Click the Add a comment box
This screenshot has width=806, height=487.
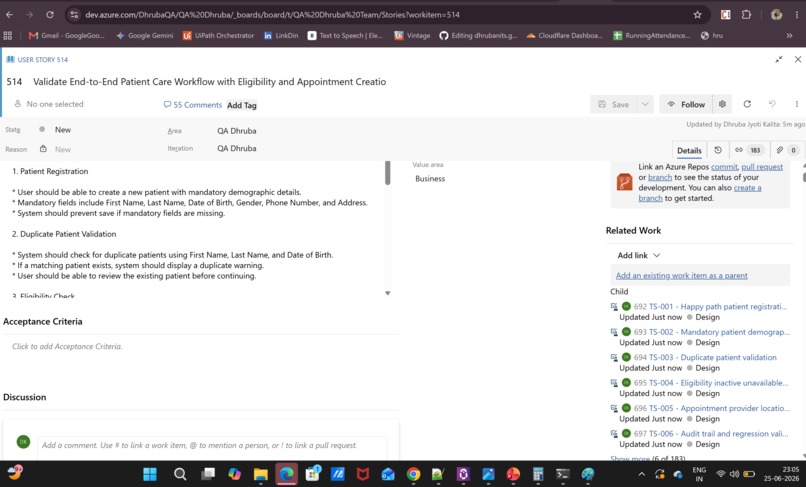[212, 445]
